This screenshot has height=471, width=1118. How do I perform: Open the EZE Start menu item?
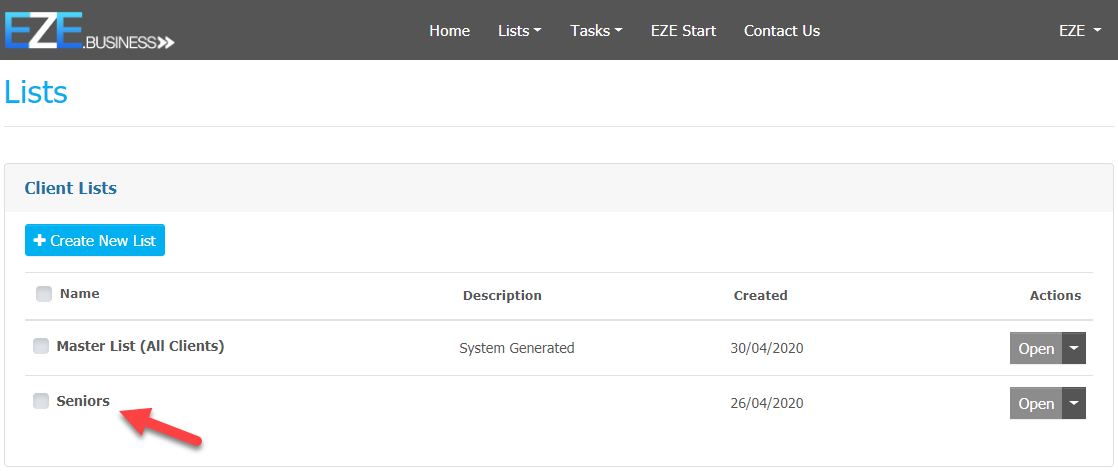(x=683, y=31)
